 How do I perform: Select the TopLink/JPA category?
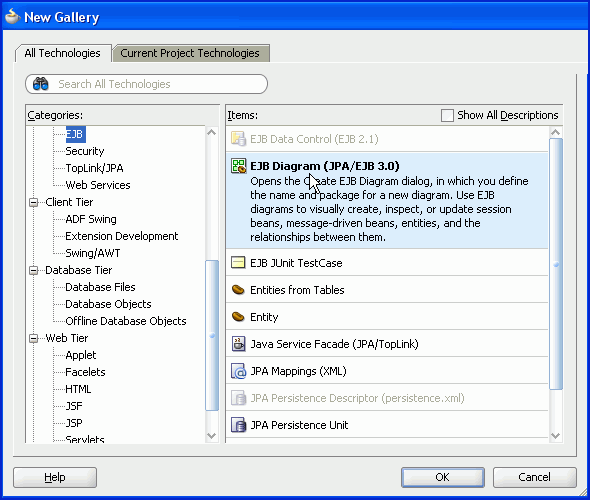click(94, 168)
